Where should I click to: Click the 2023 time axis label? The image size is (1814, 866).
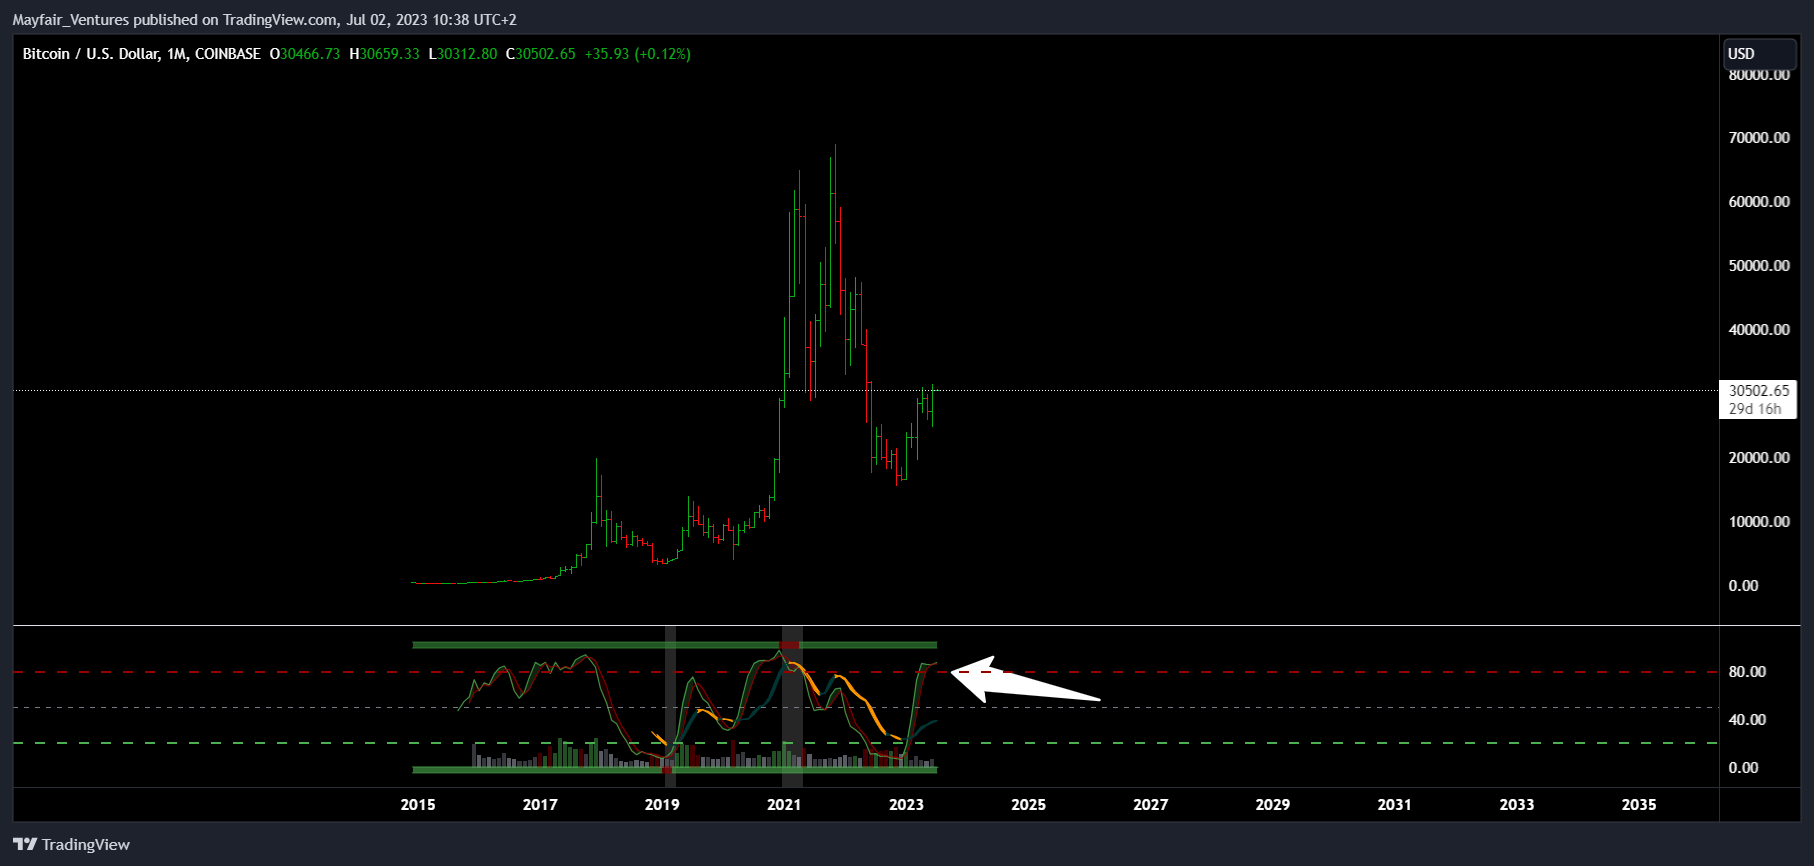coord(906,805)
